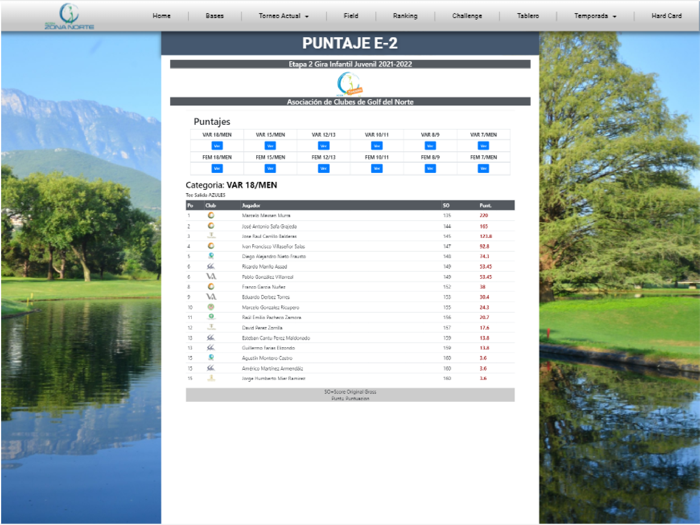Click the 220 points value
This screenshot has width=700, height=525.
point(483,215)
